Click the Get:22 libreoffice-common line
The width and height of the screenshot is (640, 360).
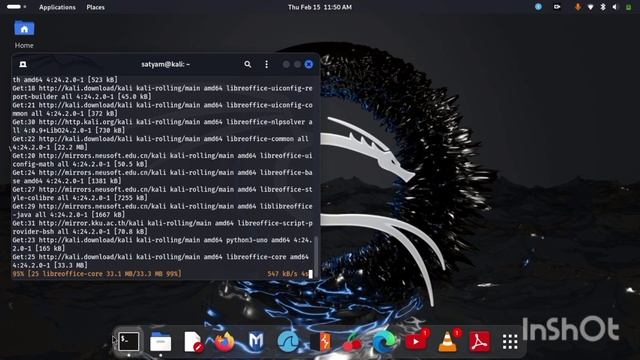click(x=162, y=143)
